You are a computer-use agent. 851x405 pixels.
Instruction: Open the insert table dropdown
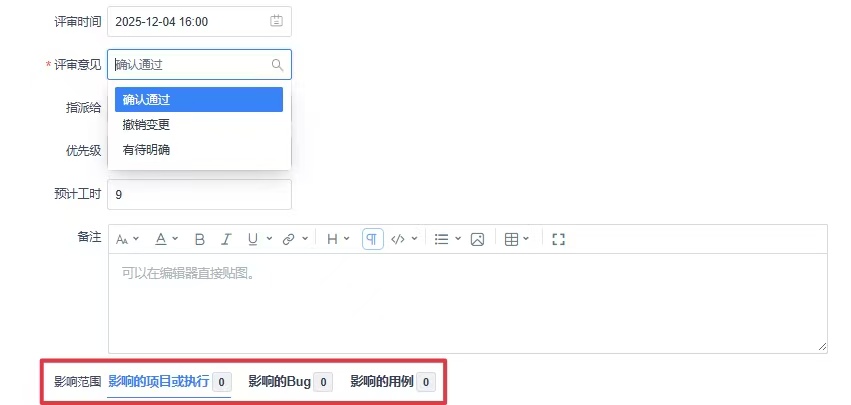[x=517, y=239]
